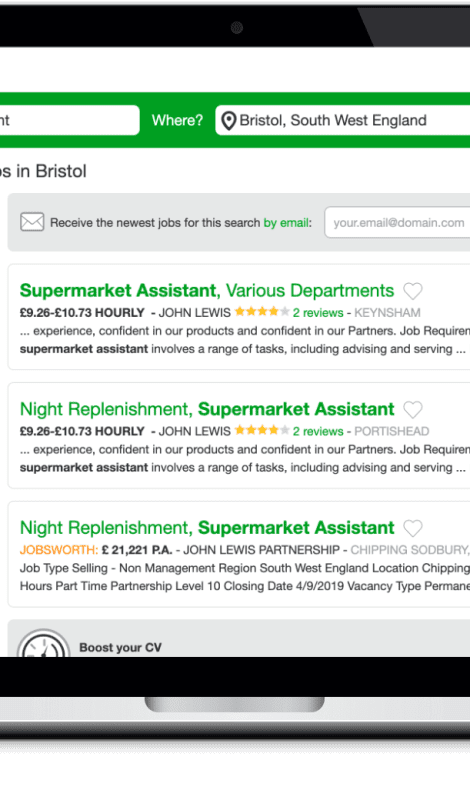The height and width of the screenshot is (800, 470).
Task: Open Night Replenishment job in Portishead
Action: point(207,409)
